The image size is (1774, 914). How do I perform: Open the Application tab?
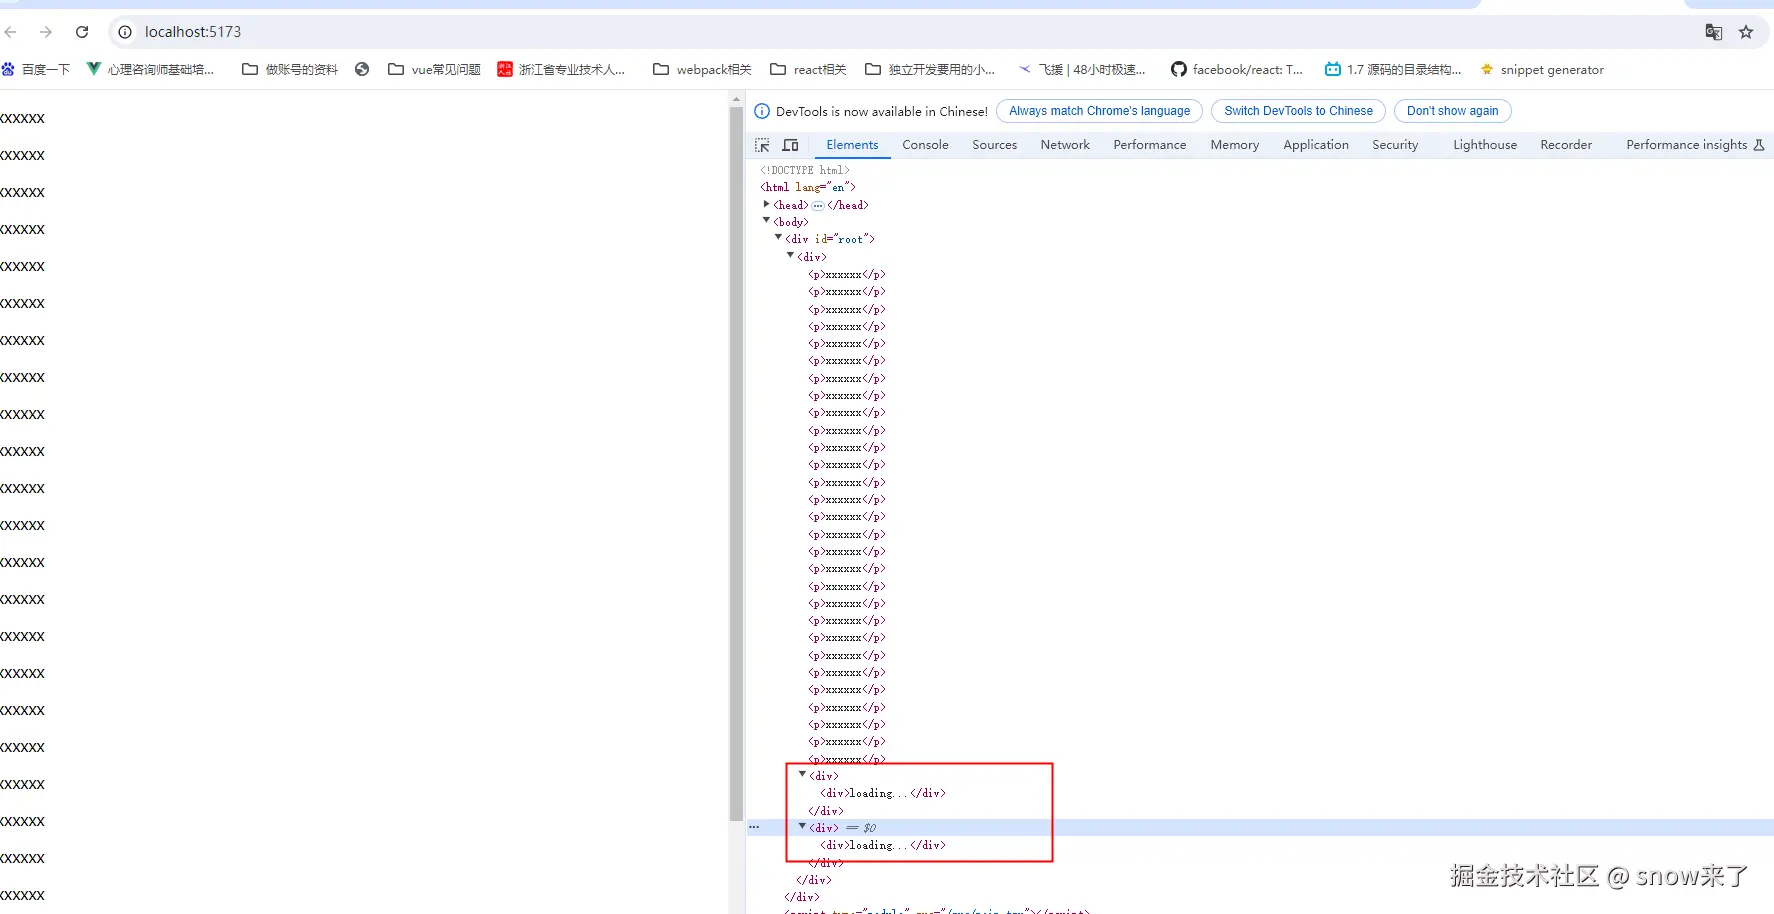tap(1316, 145)
